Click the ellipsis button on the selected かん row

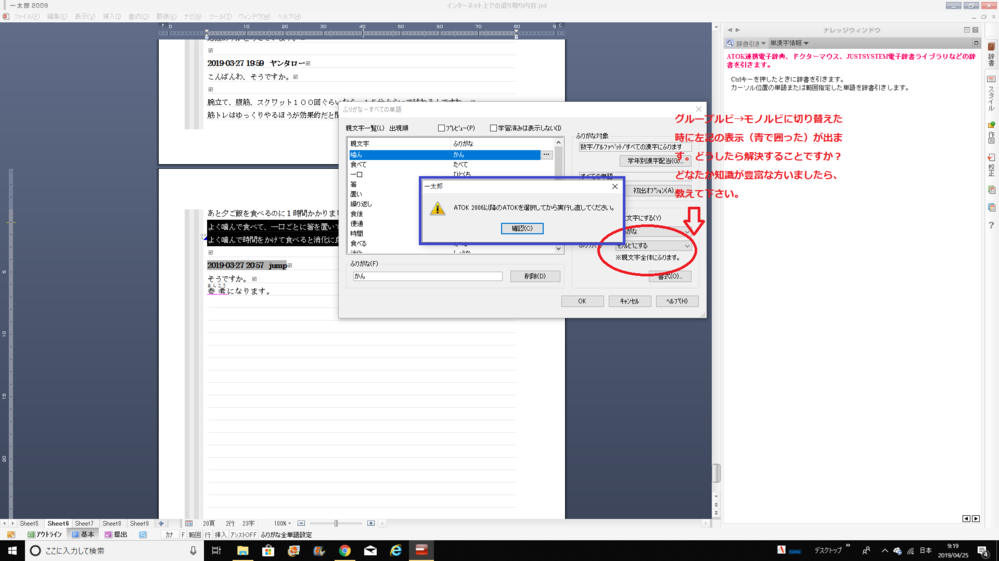click(546, 155)
